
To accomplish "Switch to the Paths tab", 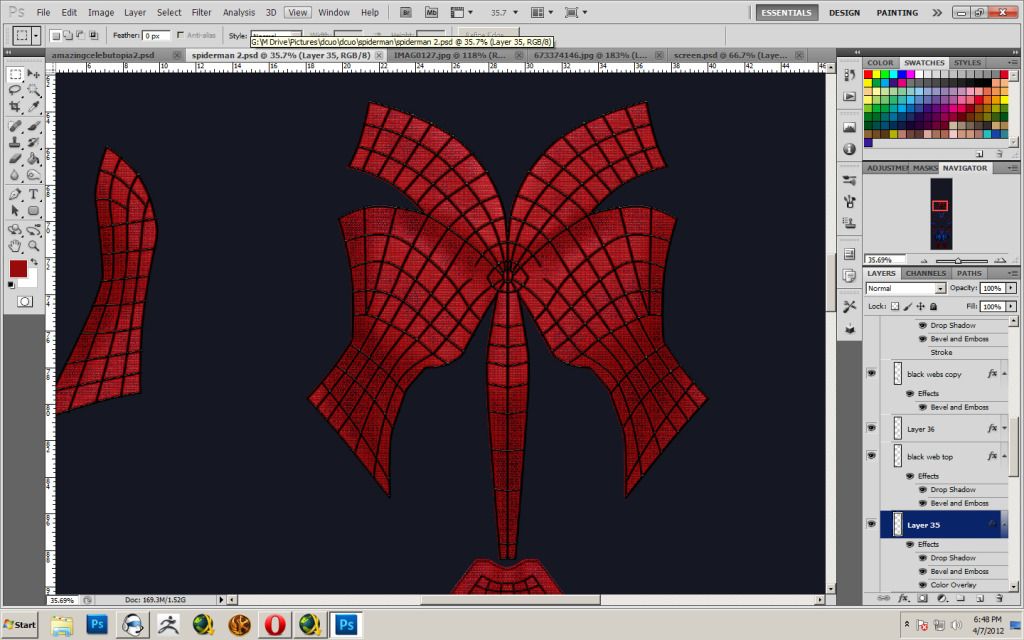I will [x=969, y=273].
